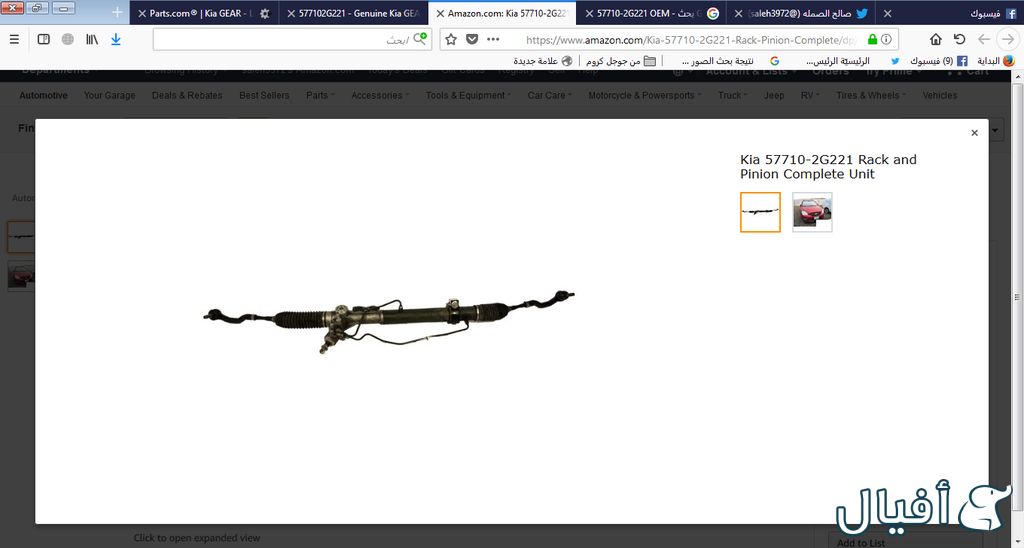Reload the current Amazon page
Viewport: 1024px width, 548px height.
960,39
